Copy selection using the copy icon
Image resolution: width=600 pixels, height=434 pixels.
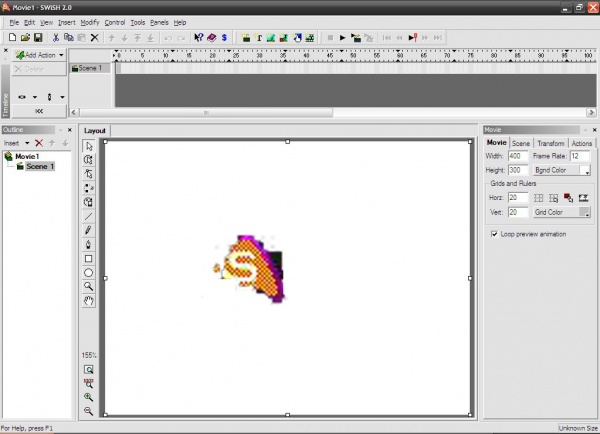pos(69,38)
